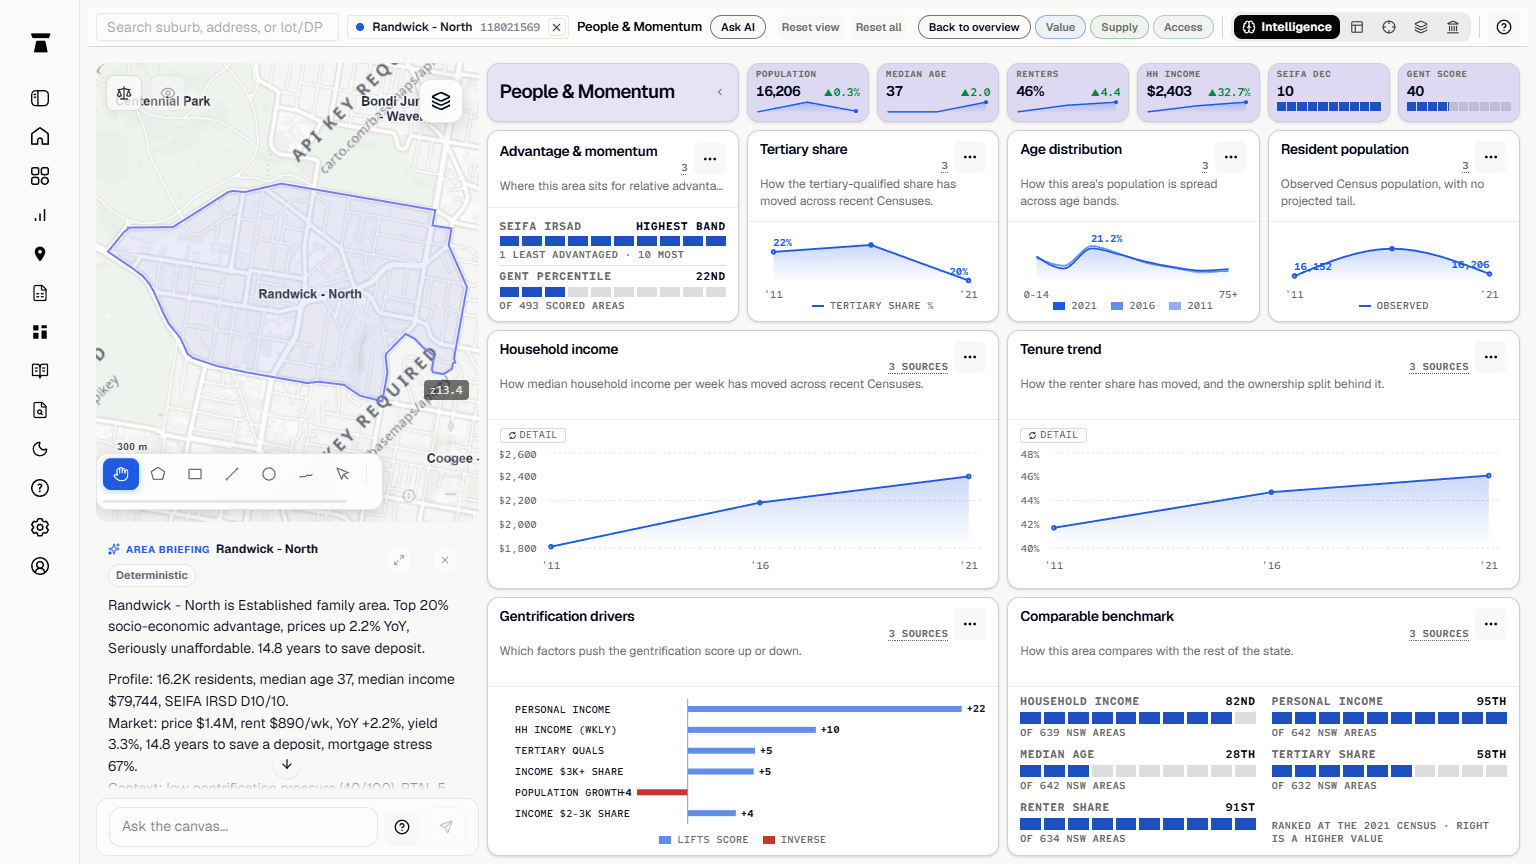Select the pointer selection tool
Viewport: 1536px width, 864px height.
point(343,474)
